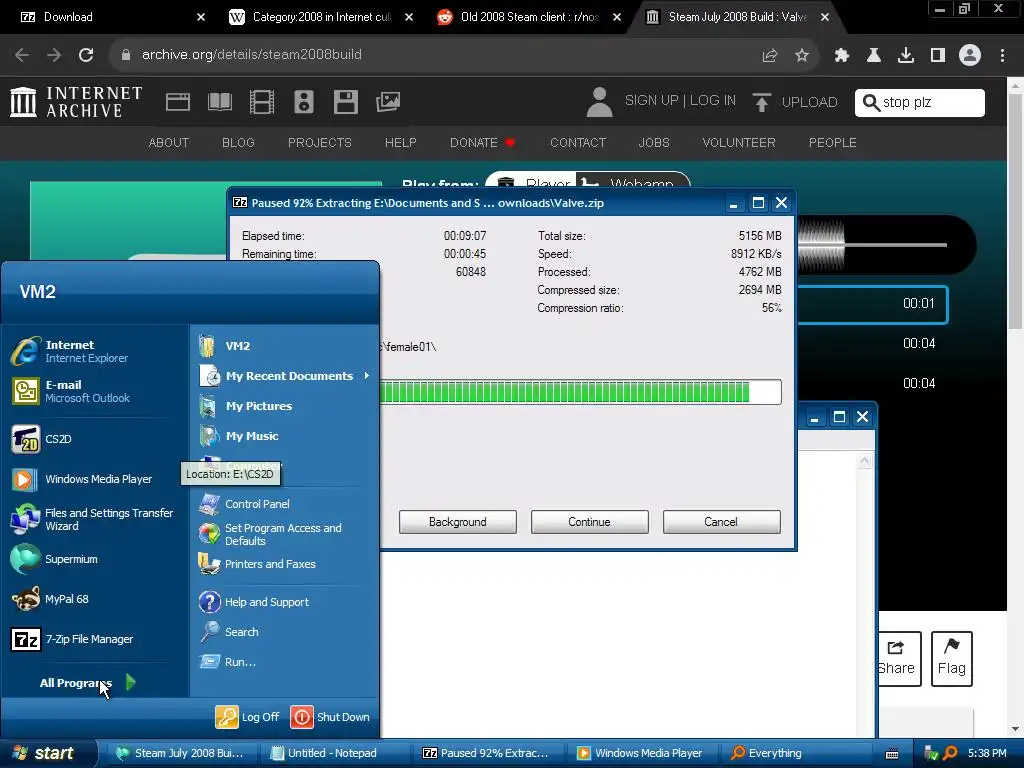This screenshot has width=1024, height=768.
Task: Click Archive search field
Action: point(920,103)
